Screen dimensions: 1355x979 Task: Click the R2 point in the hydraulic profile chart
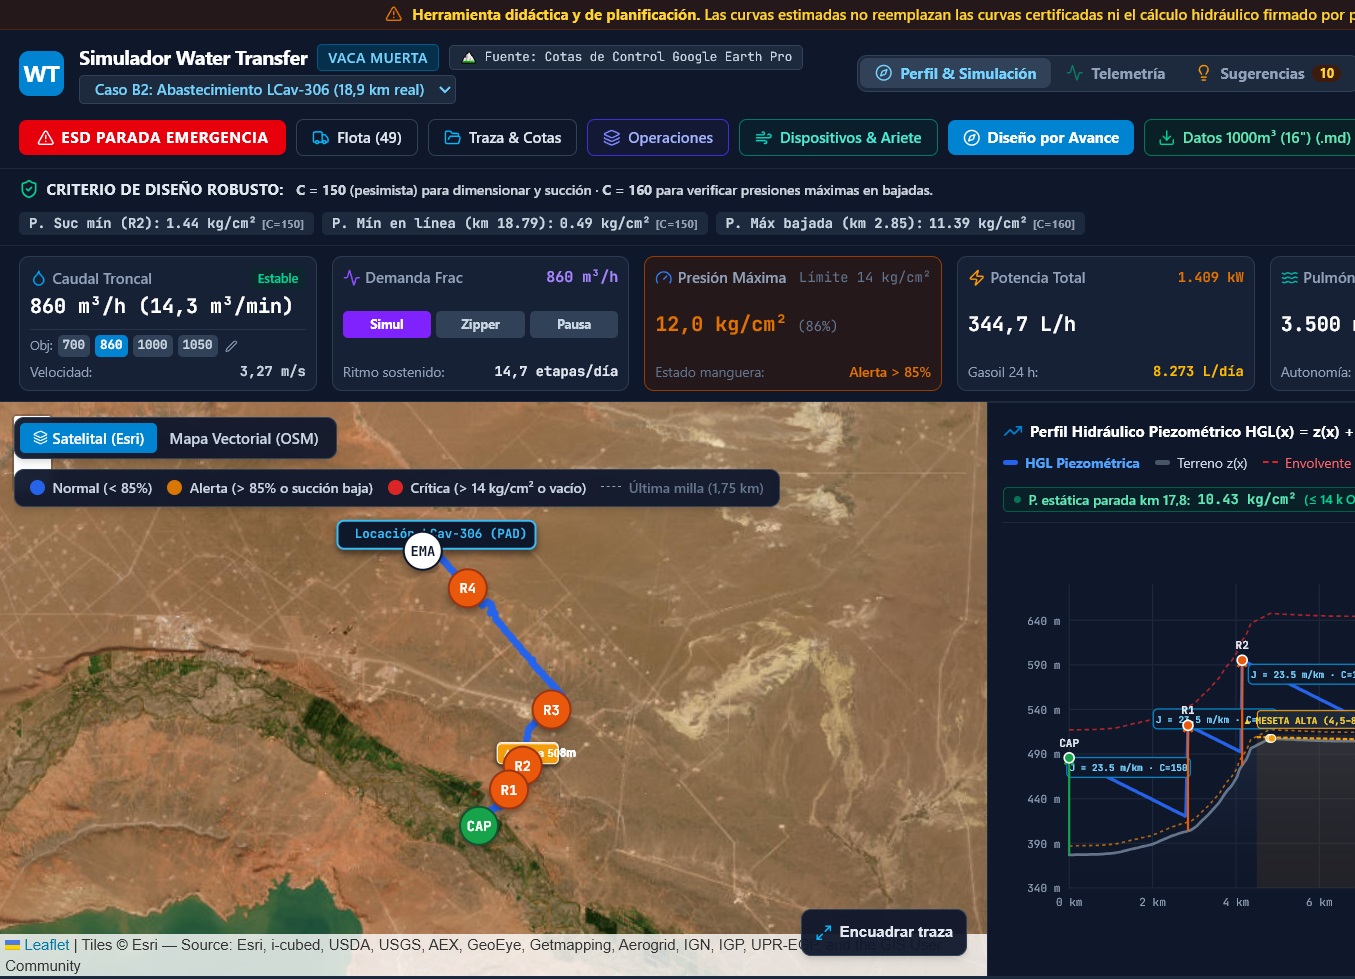pyautogui.click(x=1242, y=660)
